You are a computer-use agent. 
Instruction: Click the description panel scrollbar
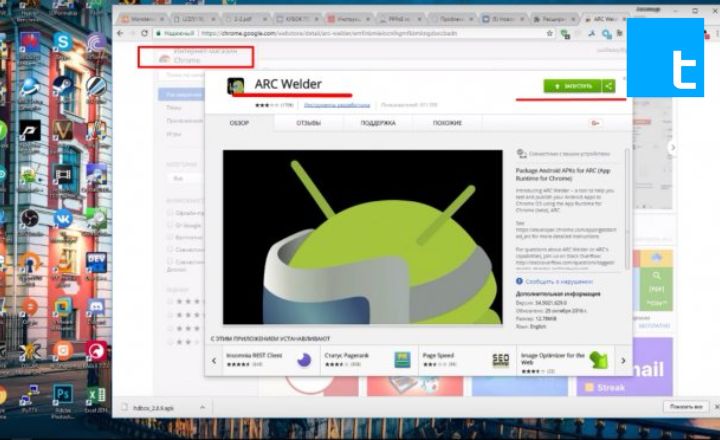(627, 209)
